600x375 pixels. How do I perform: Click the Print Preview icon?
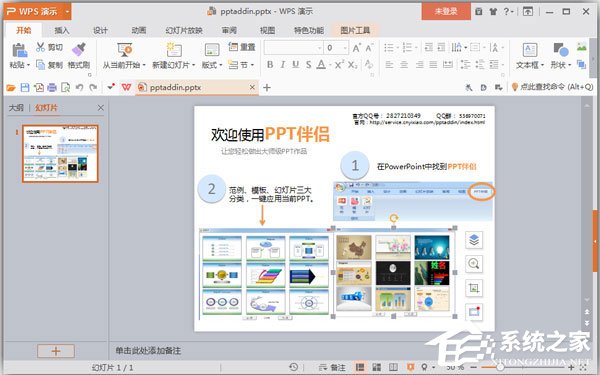tap(65, 88)
